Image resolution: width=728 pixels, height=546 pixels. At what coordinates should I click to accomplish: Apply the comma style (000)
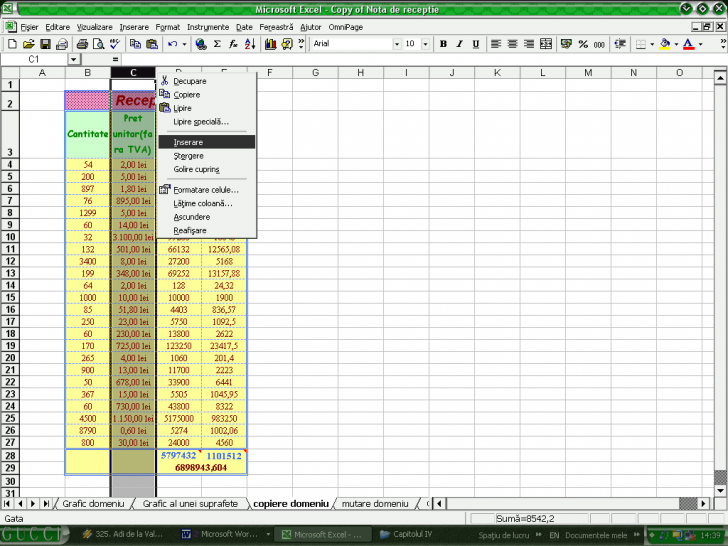pos(599,44)
